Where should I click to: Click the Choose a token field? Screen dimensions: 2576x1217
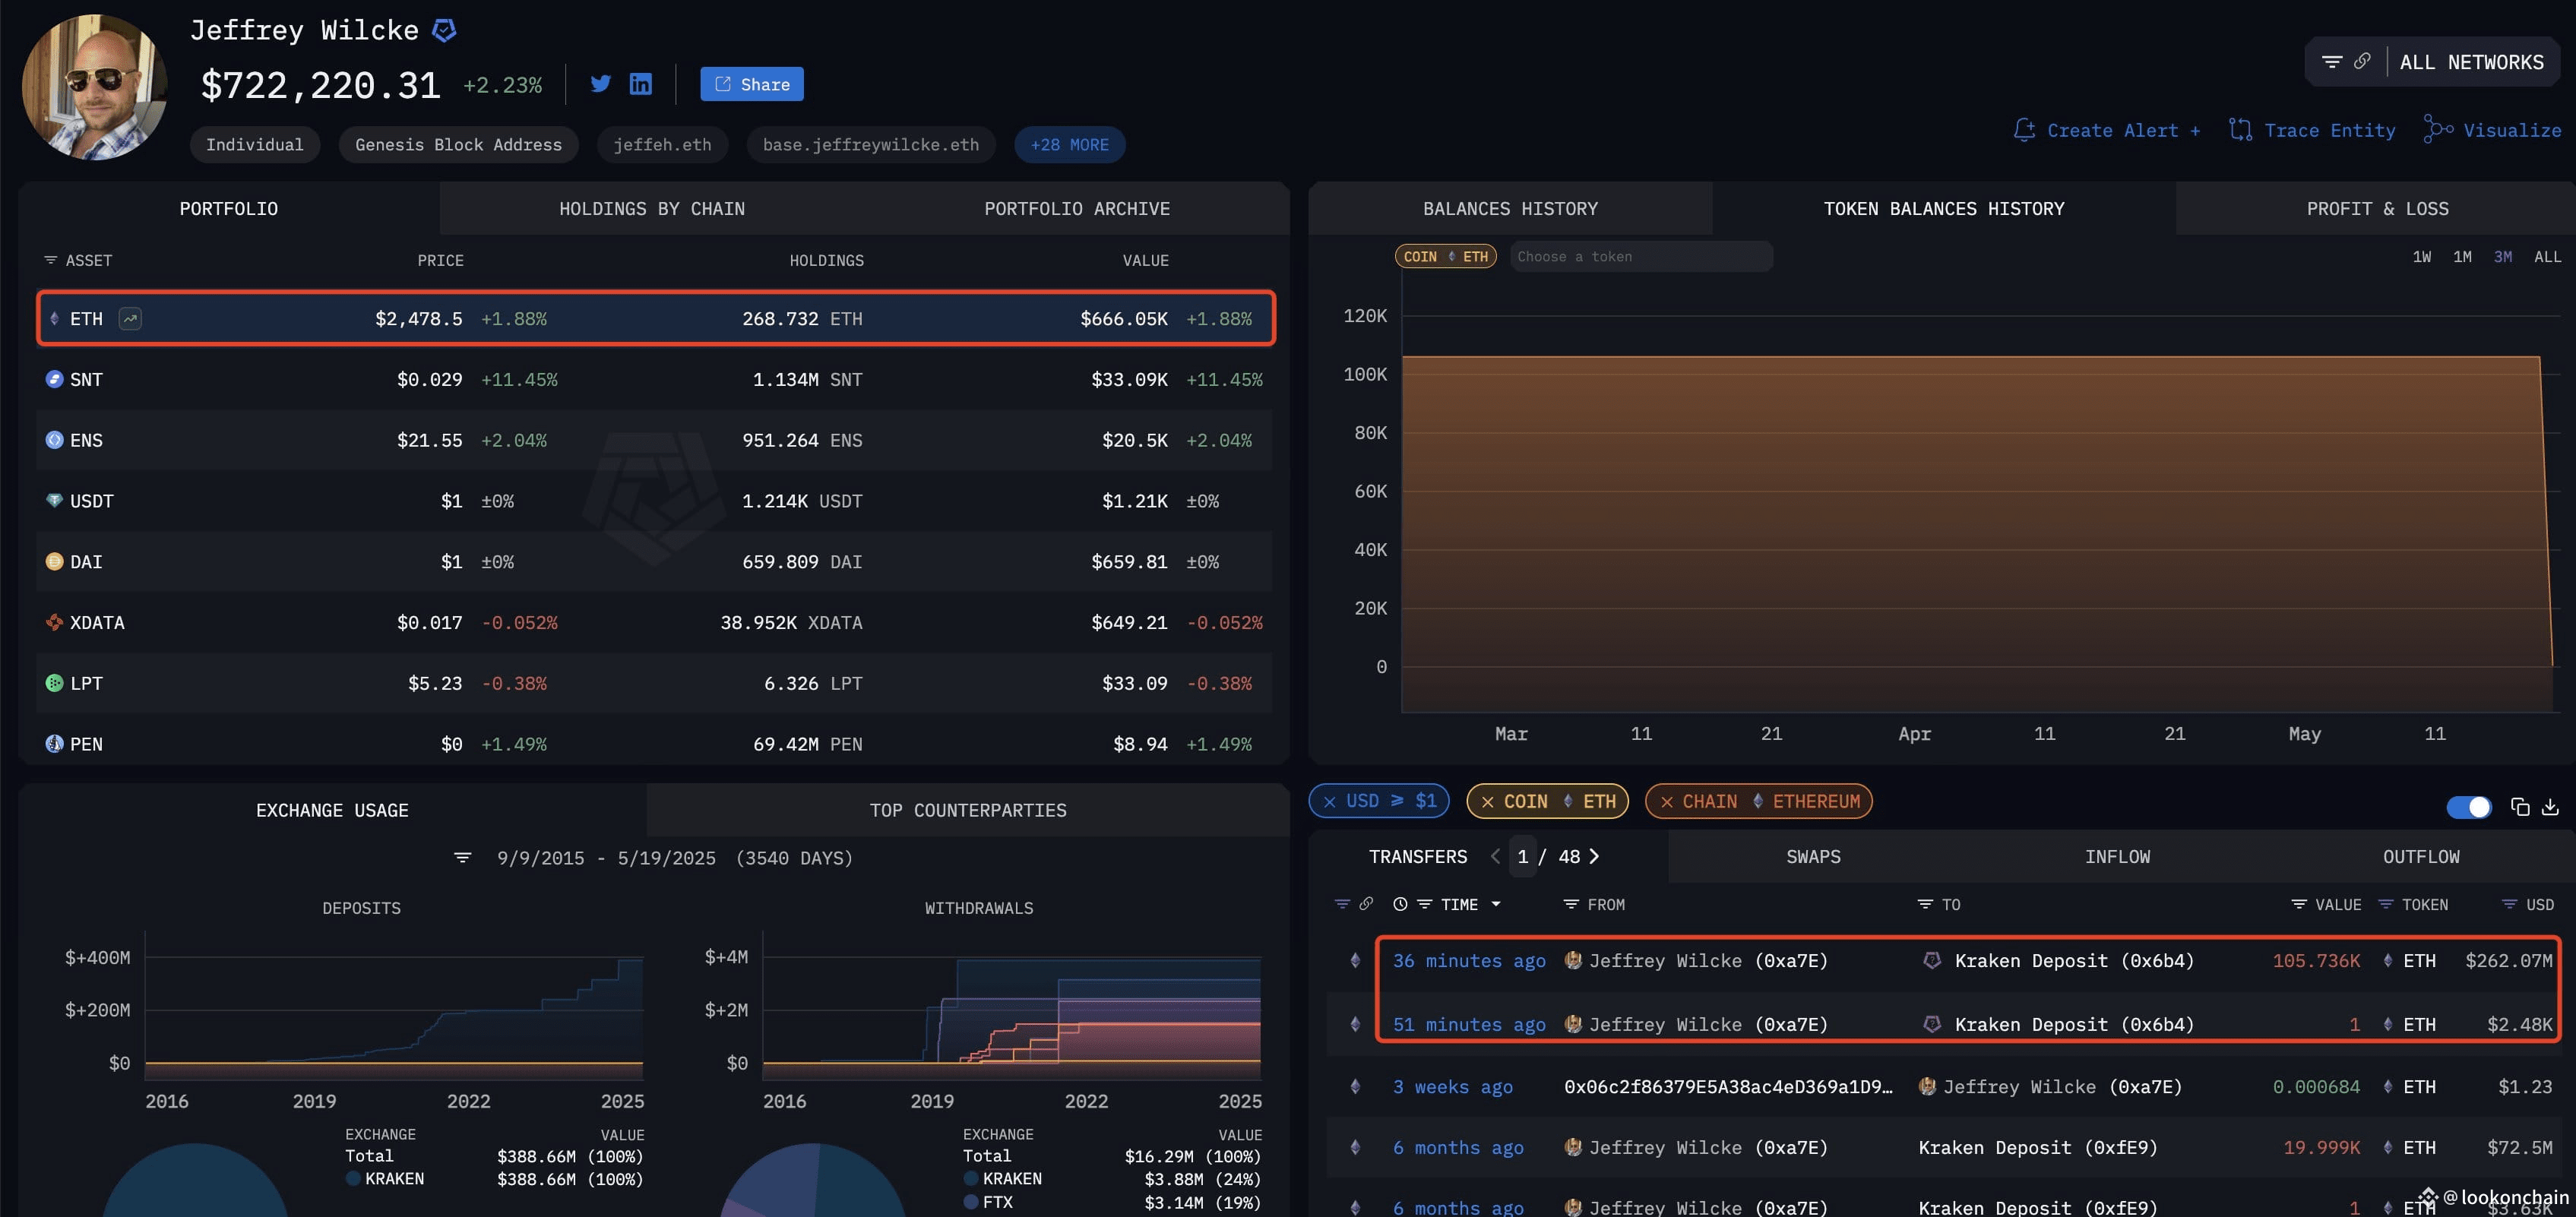1640,257
